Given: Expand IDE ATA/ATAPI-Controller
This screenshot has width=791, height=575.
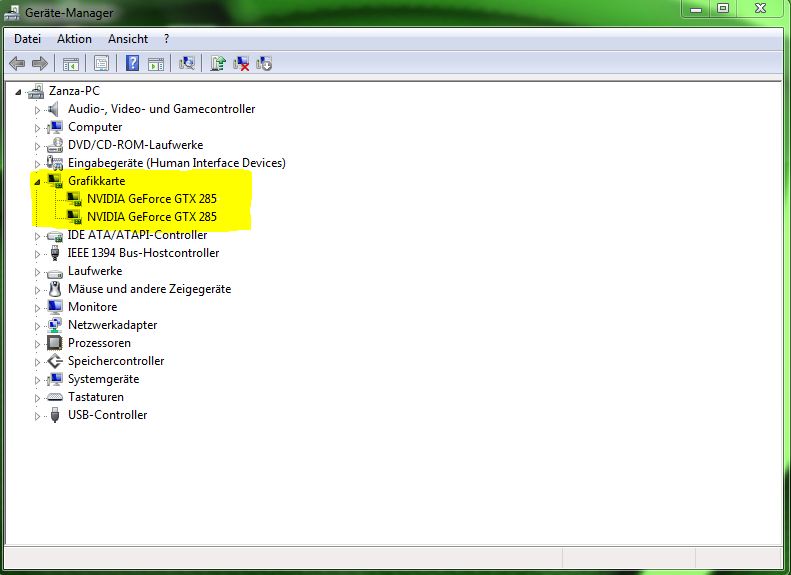Looking at the screenshot, I should (x=37, y=236).
